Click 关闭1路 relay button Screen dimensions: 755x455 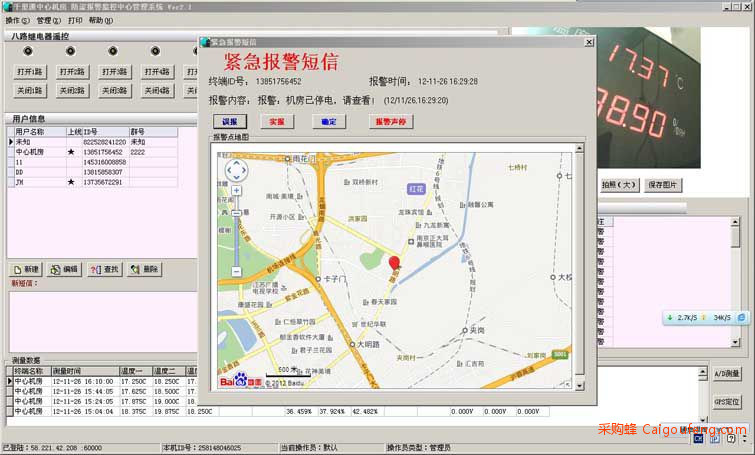coord(30,91)
